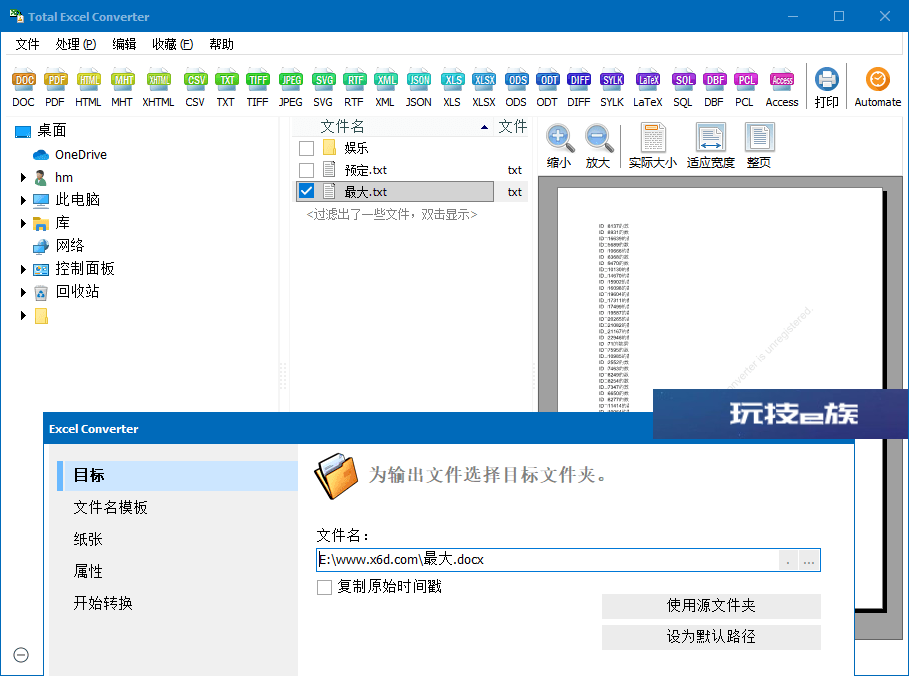Convert to XLS spreadsheet
The width and height of the screenshot is (909, 676).
point(452,87)
